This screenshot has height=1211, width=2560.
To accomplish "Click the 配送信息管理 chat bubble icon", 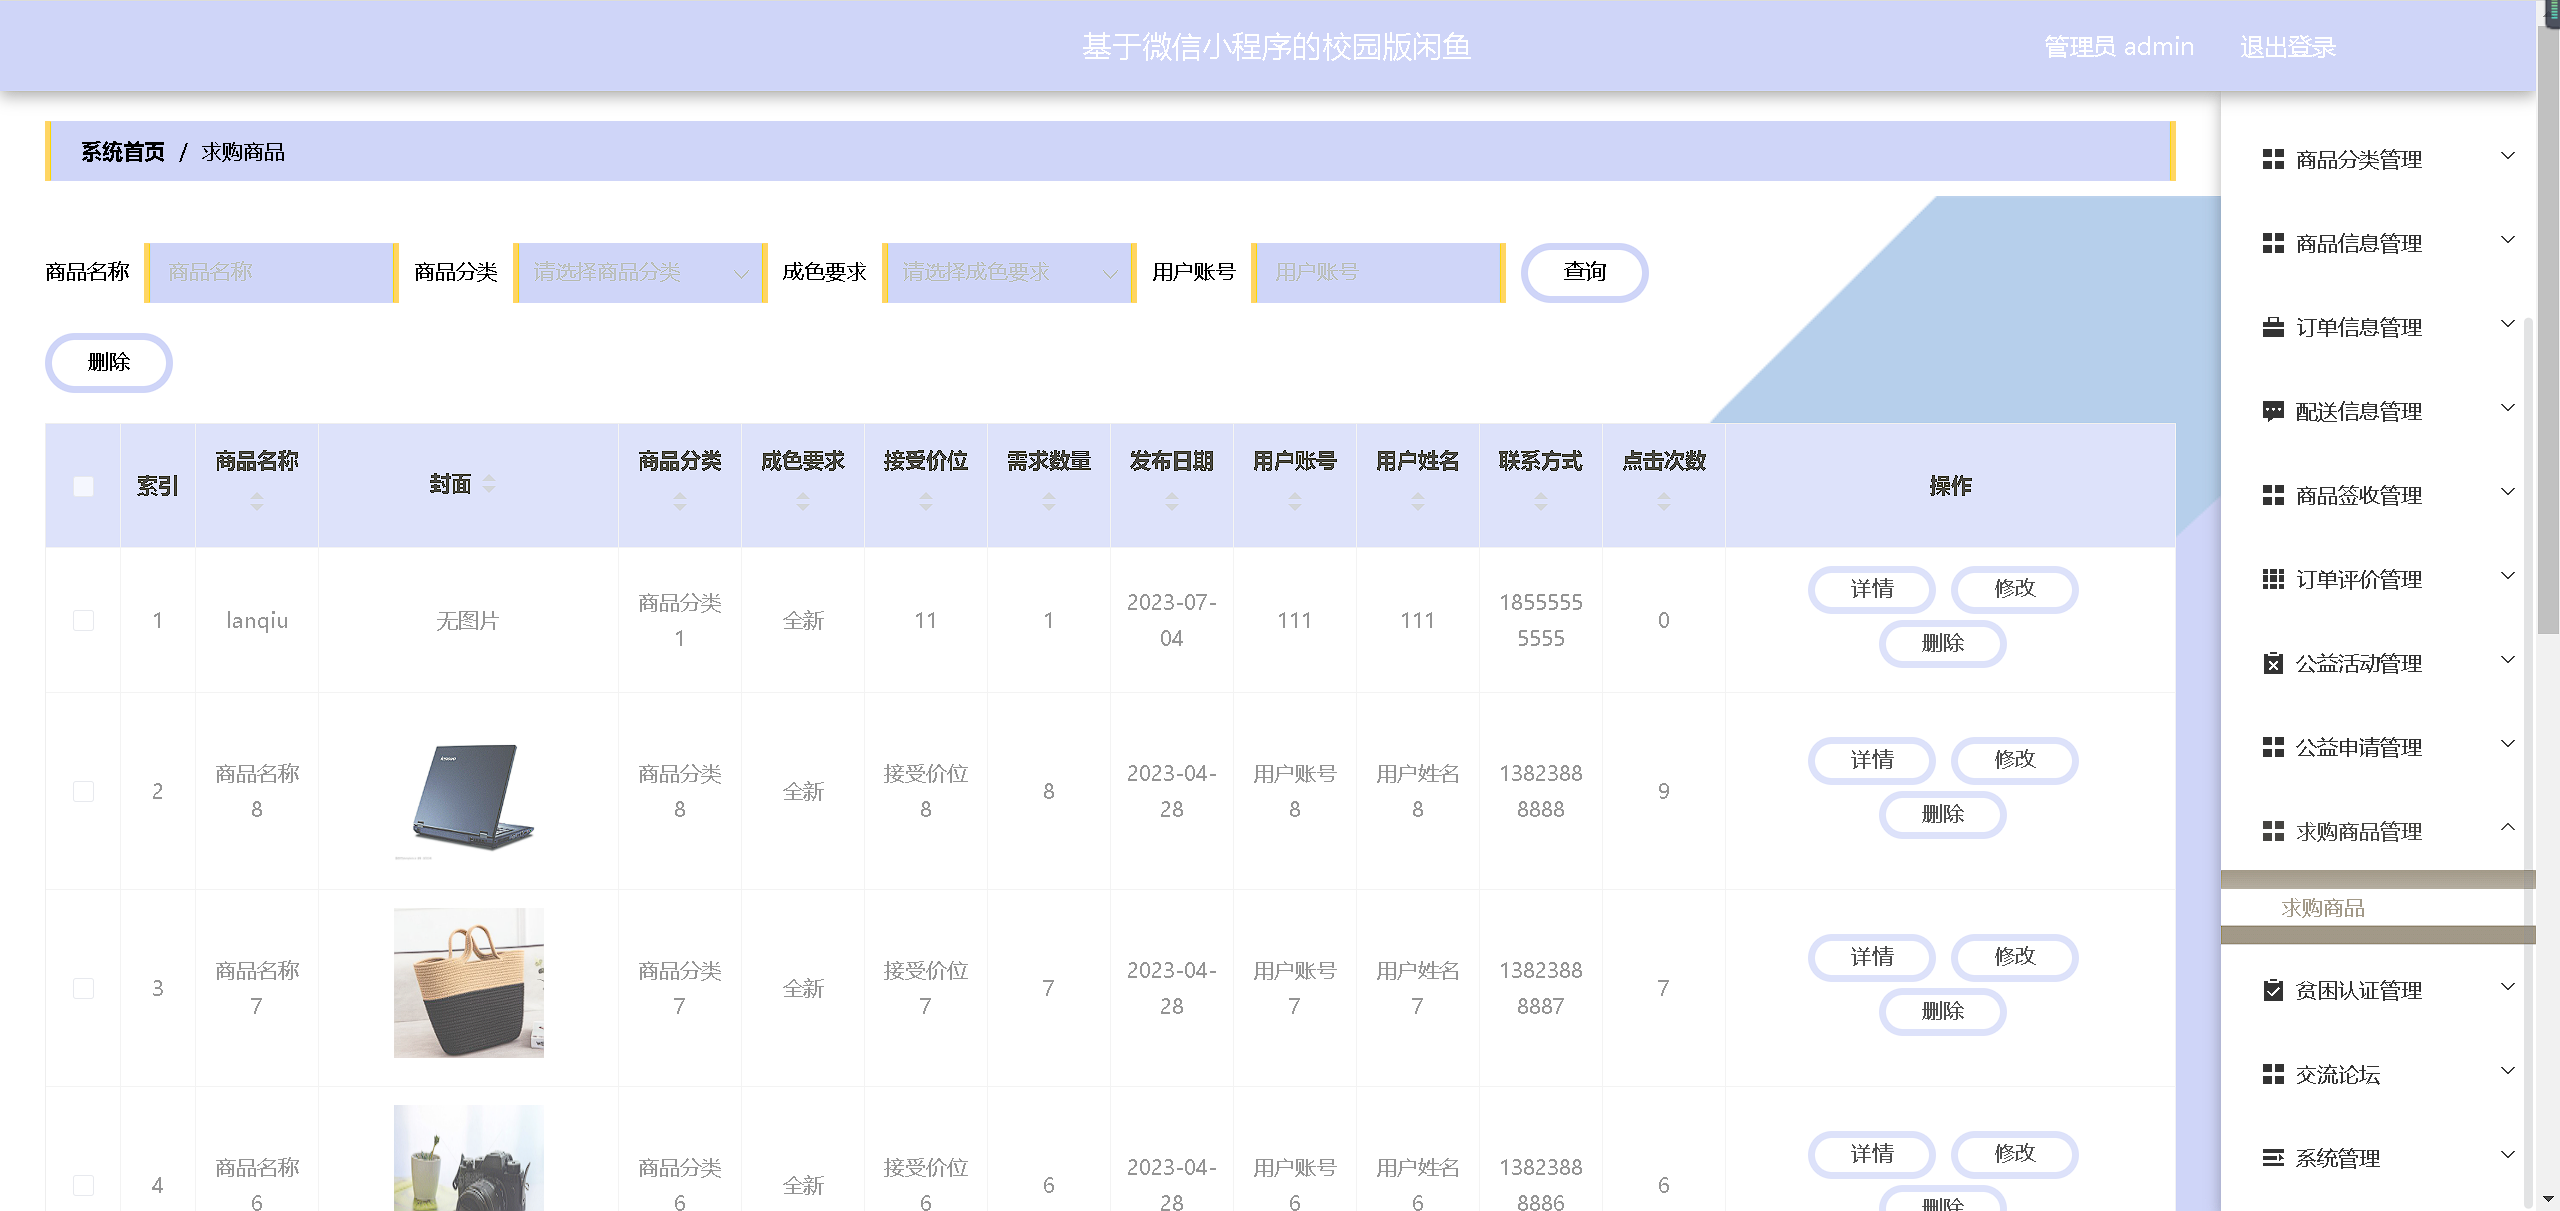I will [x=2273, y=411].
